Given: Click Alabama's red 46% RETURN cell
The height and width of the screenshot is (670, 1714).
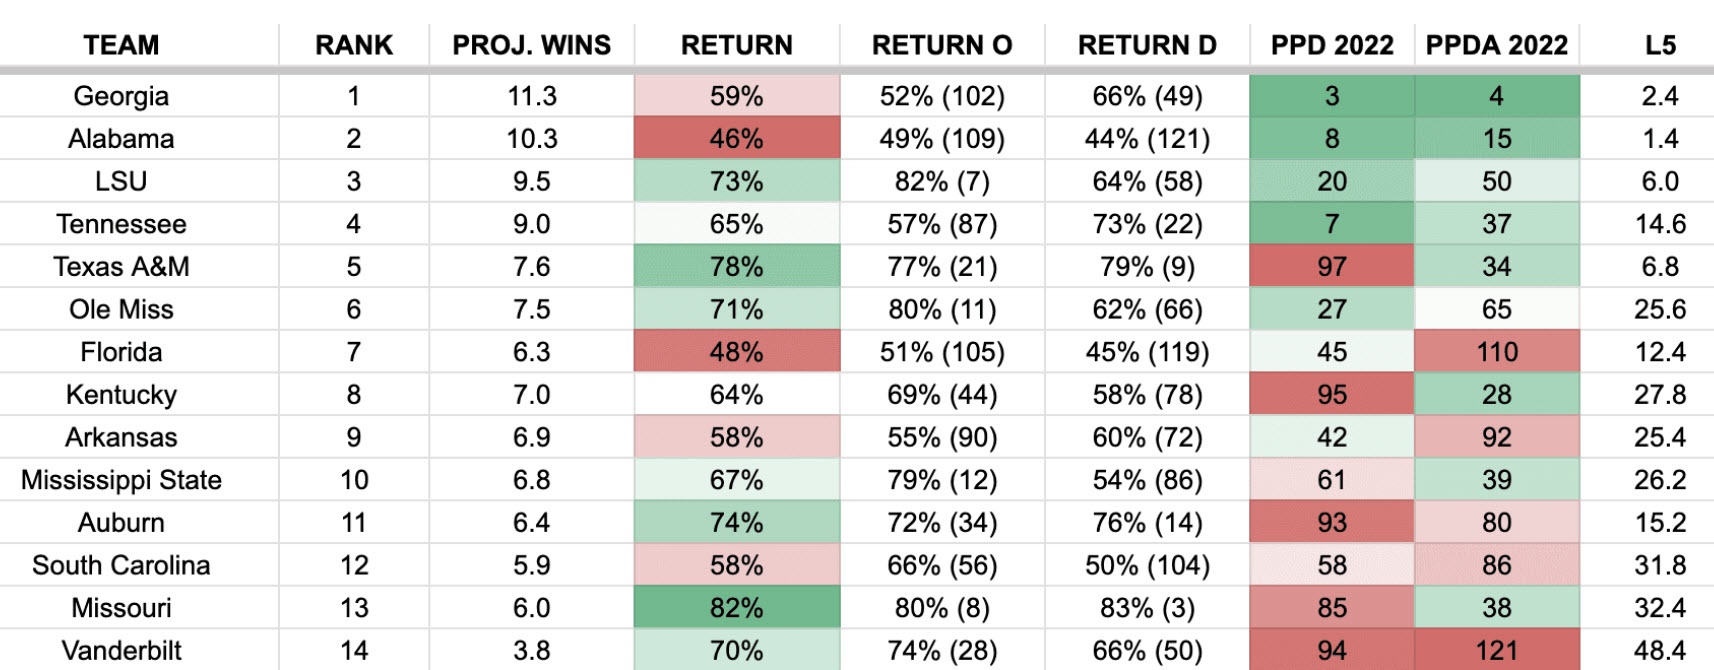Looking at the screenshot, I should (x=736, y=139).
